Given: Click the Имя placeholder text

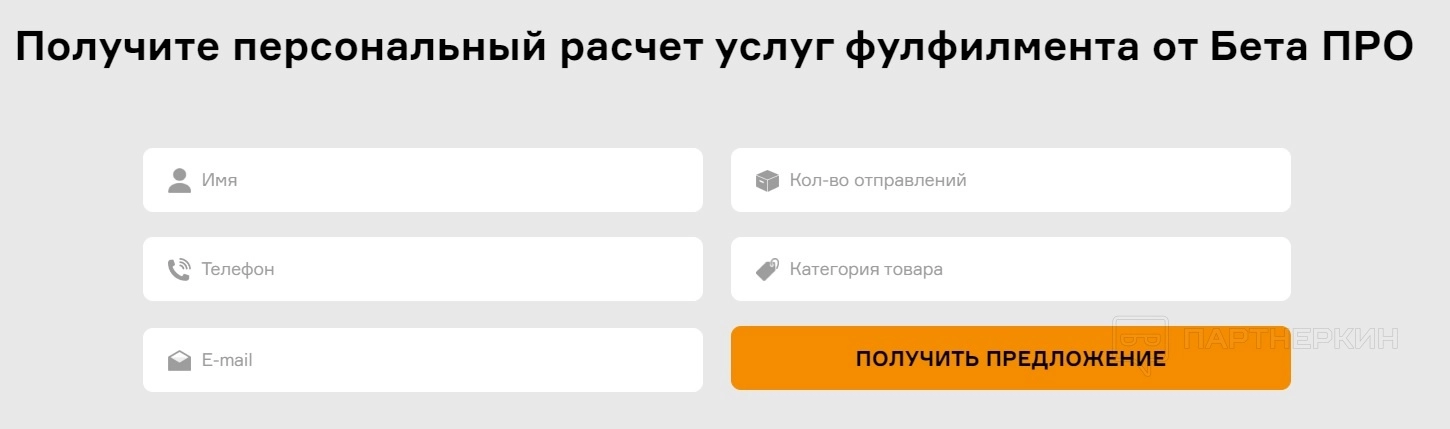Looking at the screenshot, I should [219, 181].
